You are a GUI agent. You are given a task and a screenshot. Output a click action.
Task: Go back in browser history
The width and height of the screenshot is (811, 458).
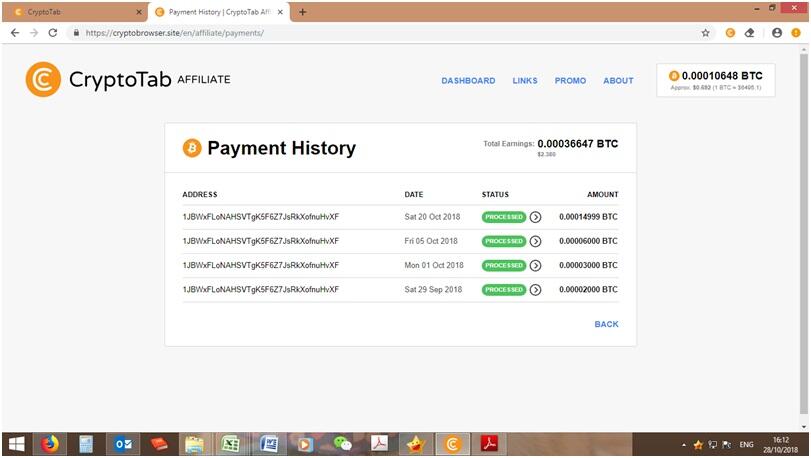pos(15,33)
